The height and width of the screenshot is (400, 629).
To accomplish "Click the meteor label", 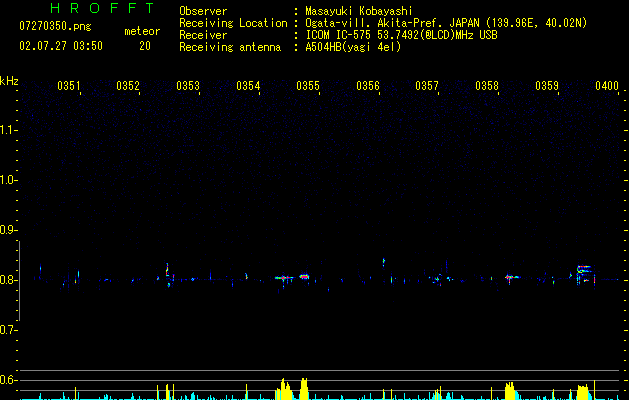I will [142, 31].
